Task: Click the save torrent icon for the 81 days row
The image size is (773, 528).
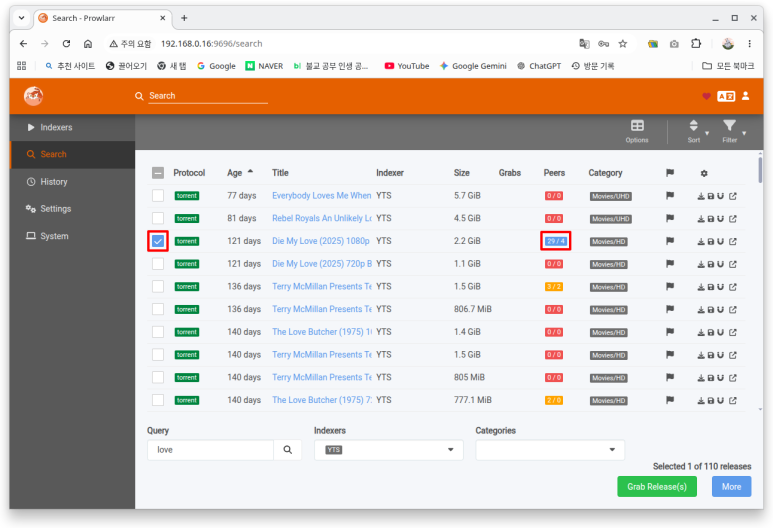Action: tap(710, 219)
